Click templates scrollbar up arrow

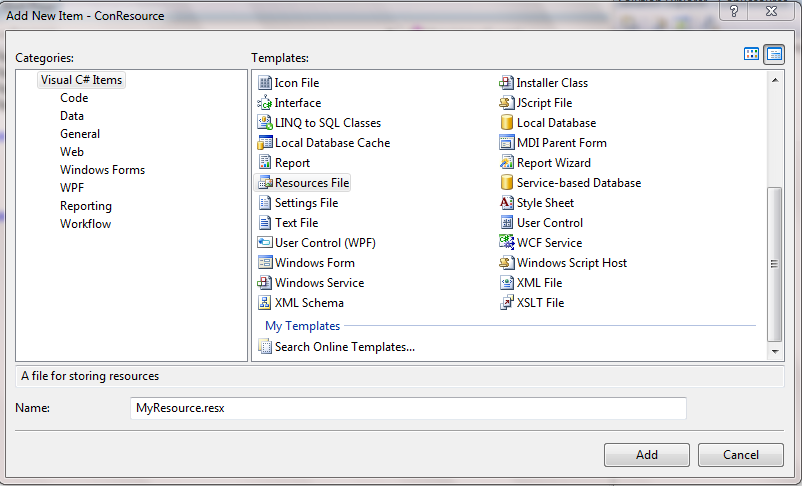775,80
